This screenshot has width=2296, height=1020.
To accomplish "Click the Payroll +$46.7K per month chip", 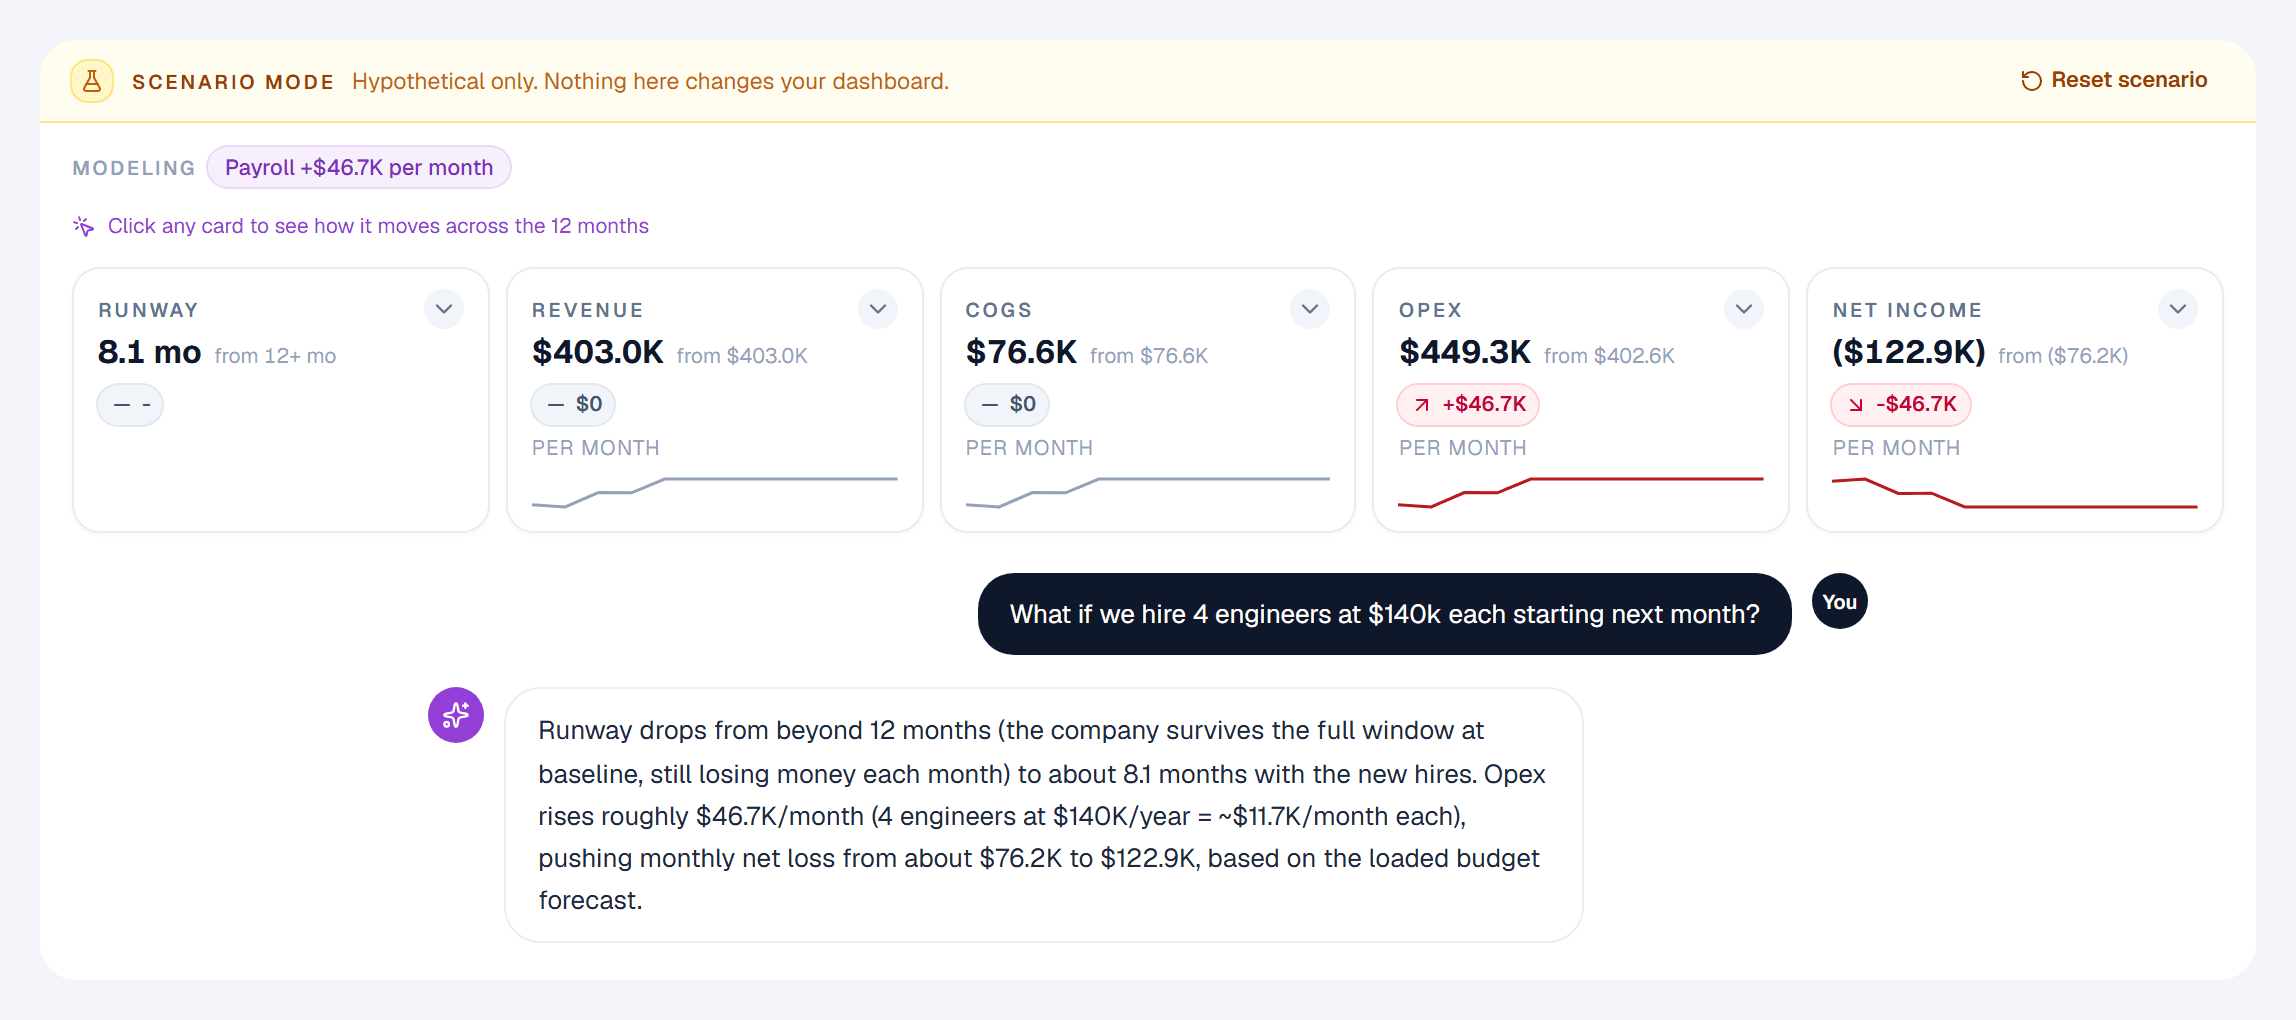I will [x=359, y=167].
